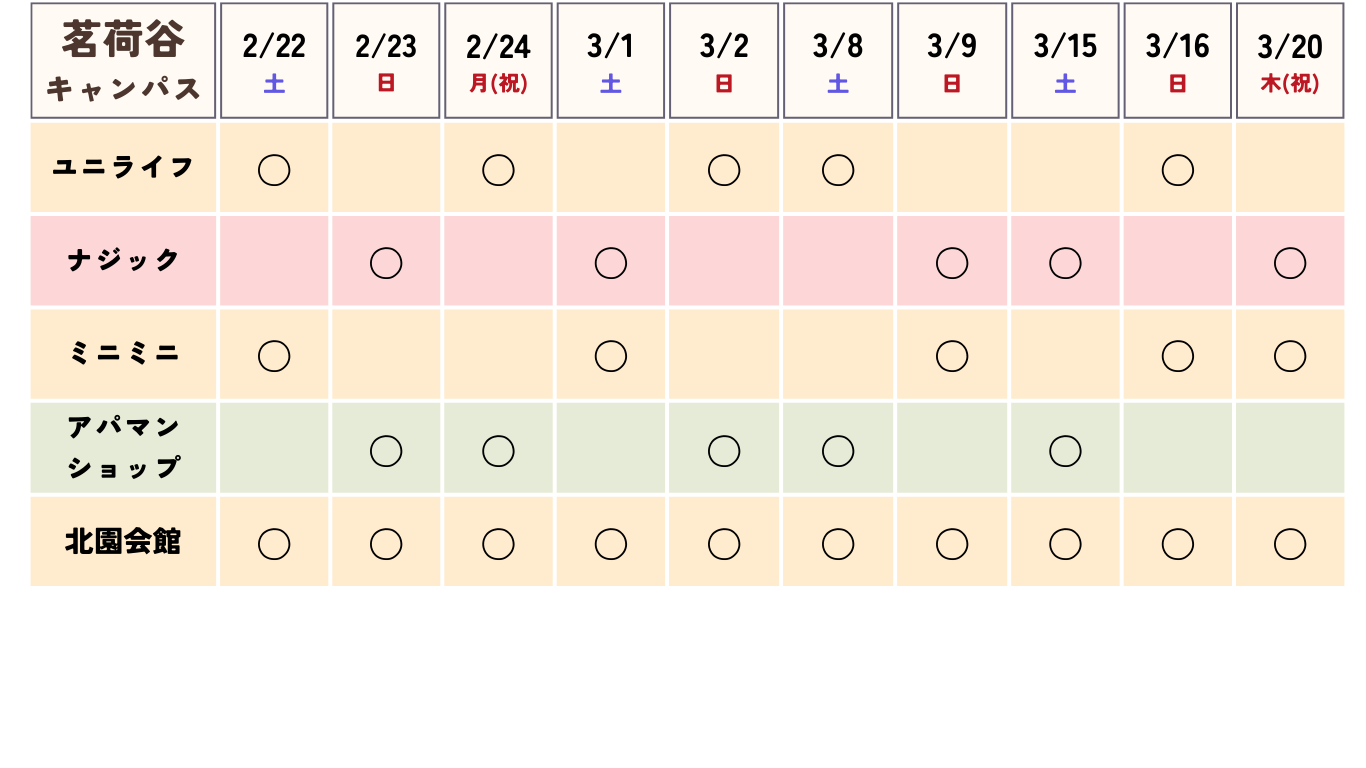Select the 2/24 月(祝) column header

point(498,61)
